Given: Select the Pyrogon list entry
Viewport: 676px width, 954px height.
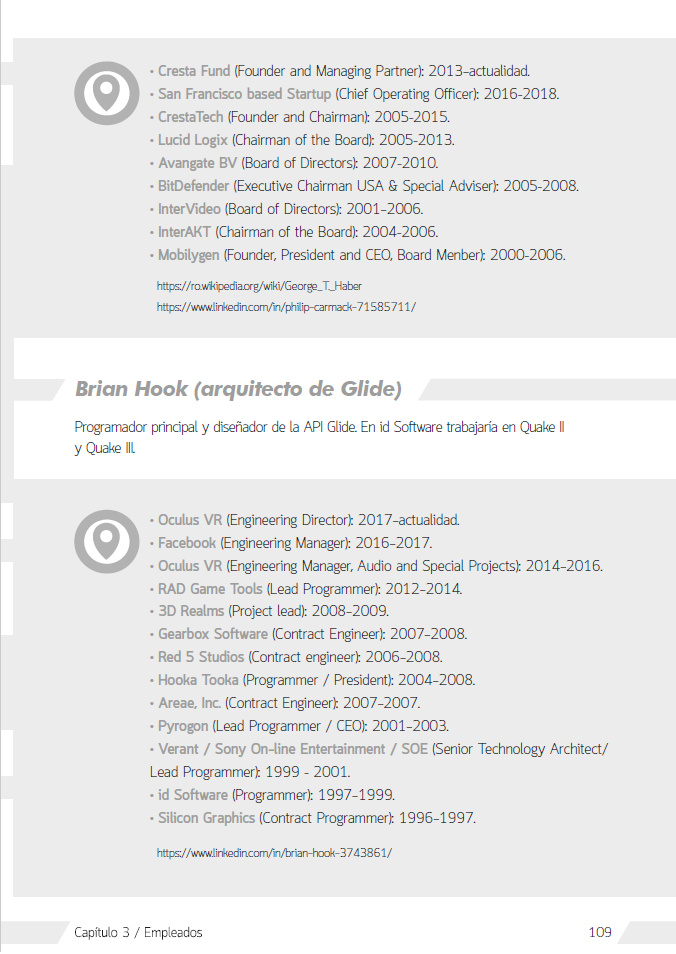Looking at the screenshot, I should [x=183, y=726].
